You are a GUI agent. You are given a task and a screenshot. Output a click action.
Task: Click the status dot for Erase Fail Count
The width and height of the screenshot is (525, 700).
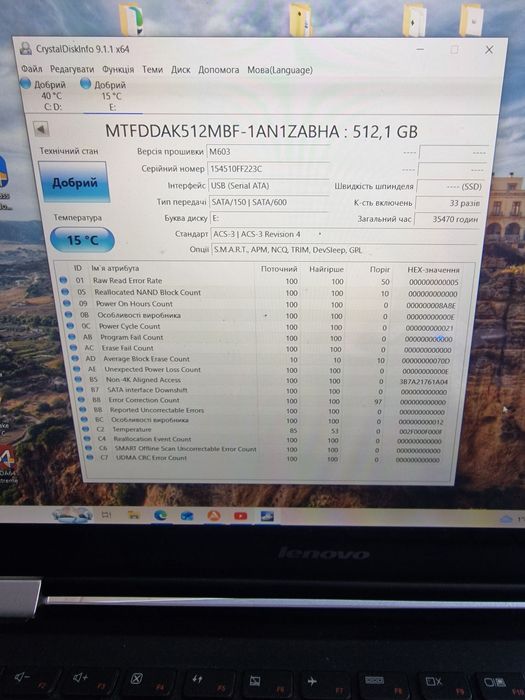coord(74,348)
